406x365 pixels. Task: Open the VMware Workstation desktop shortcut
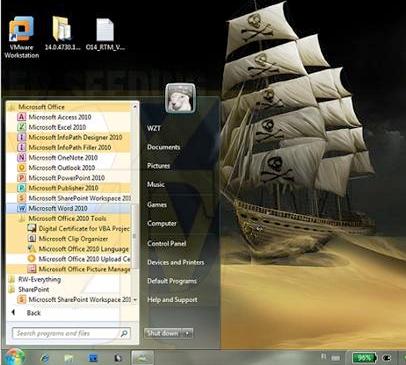point(22,37)
